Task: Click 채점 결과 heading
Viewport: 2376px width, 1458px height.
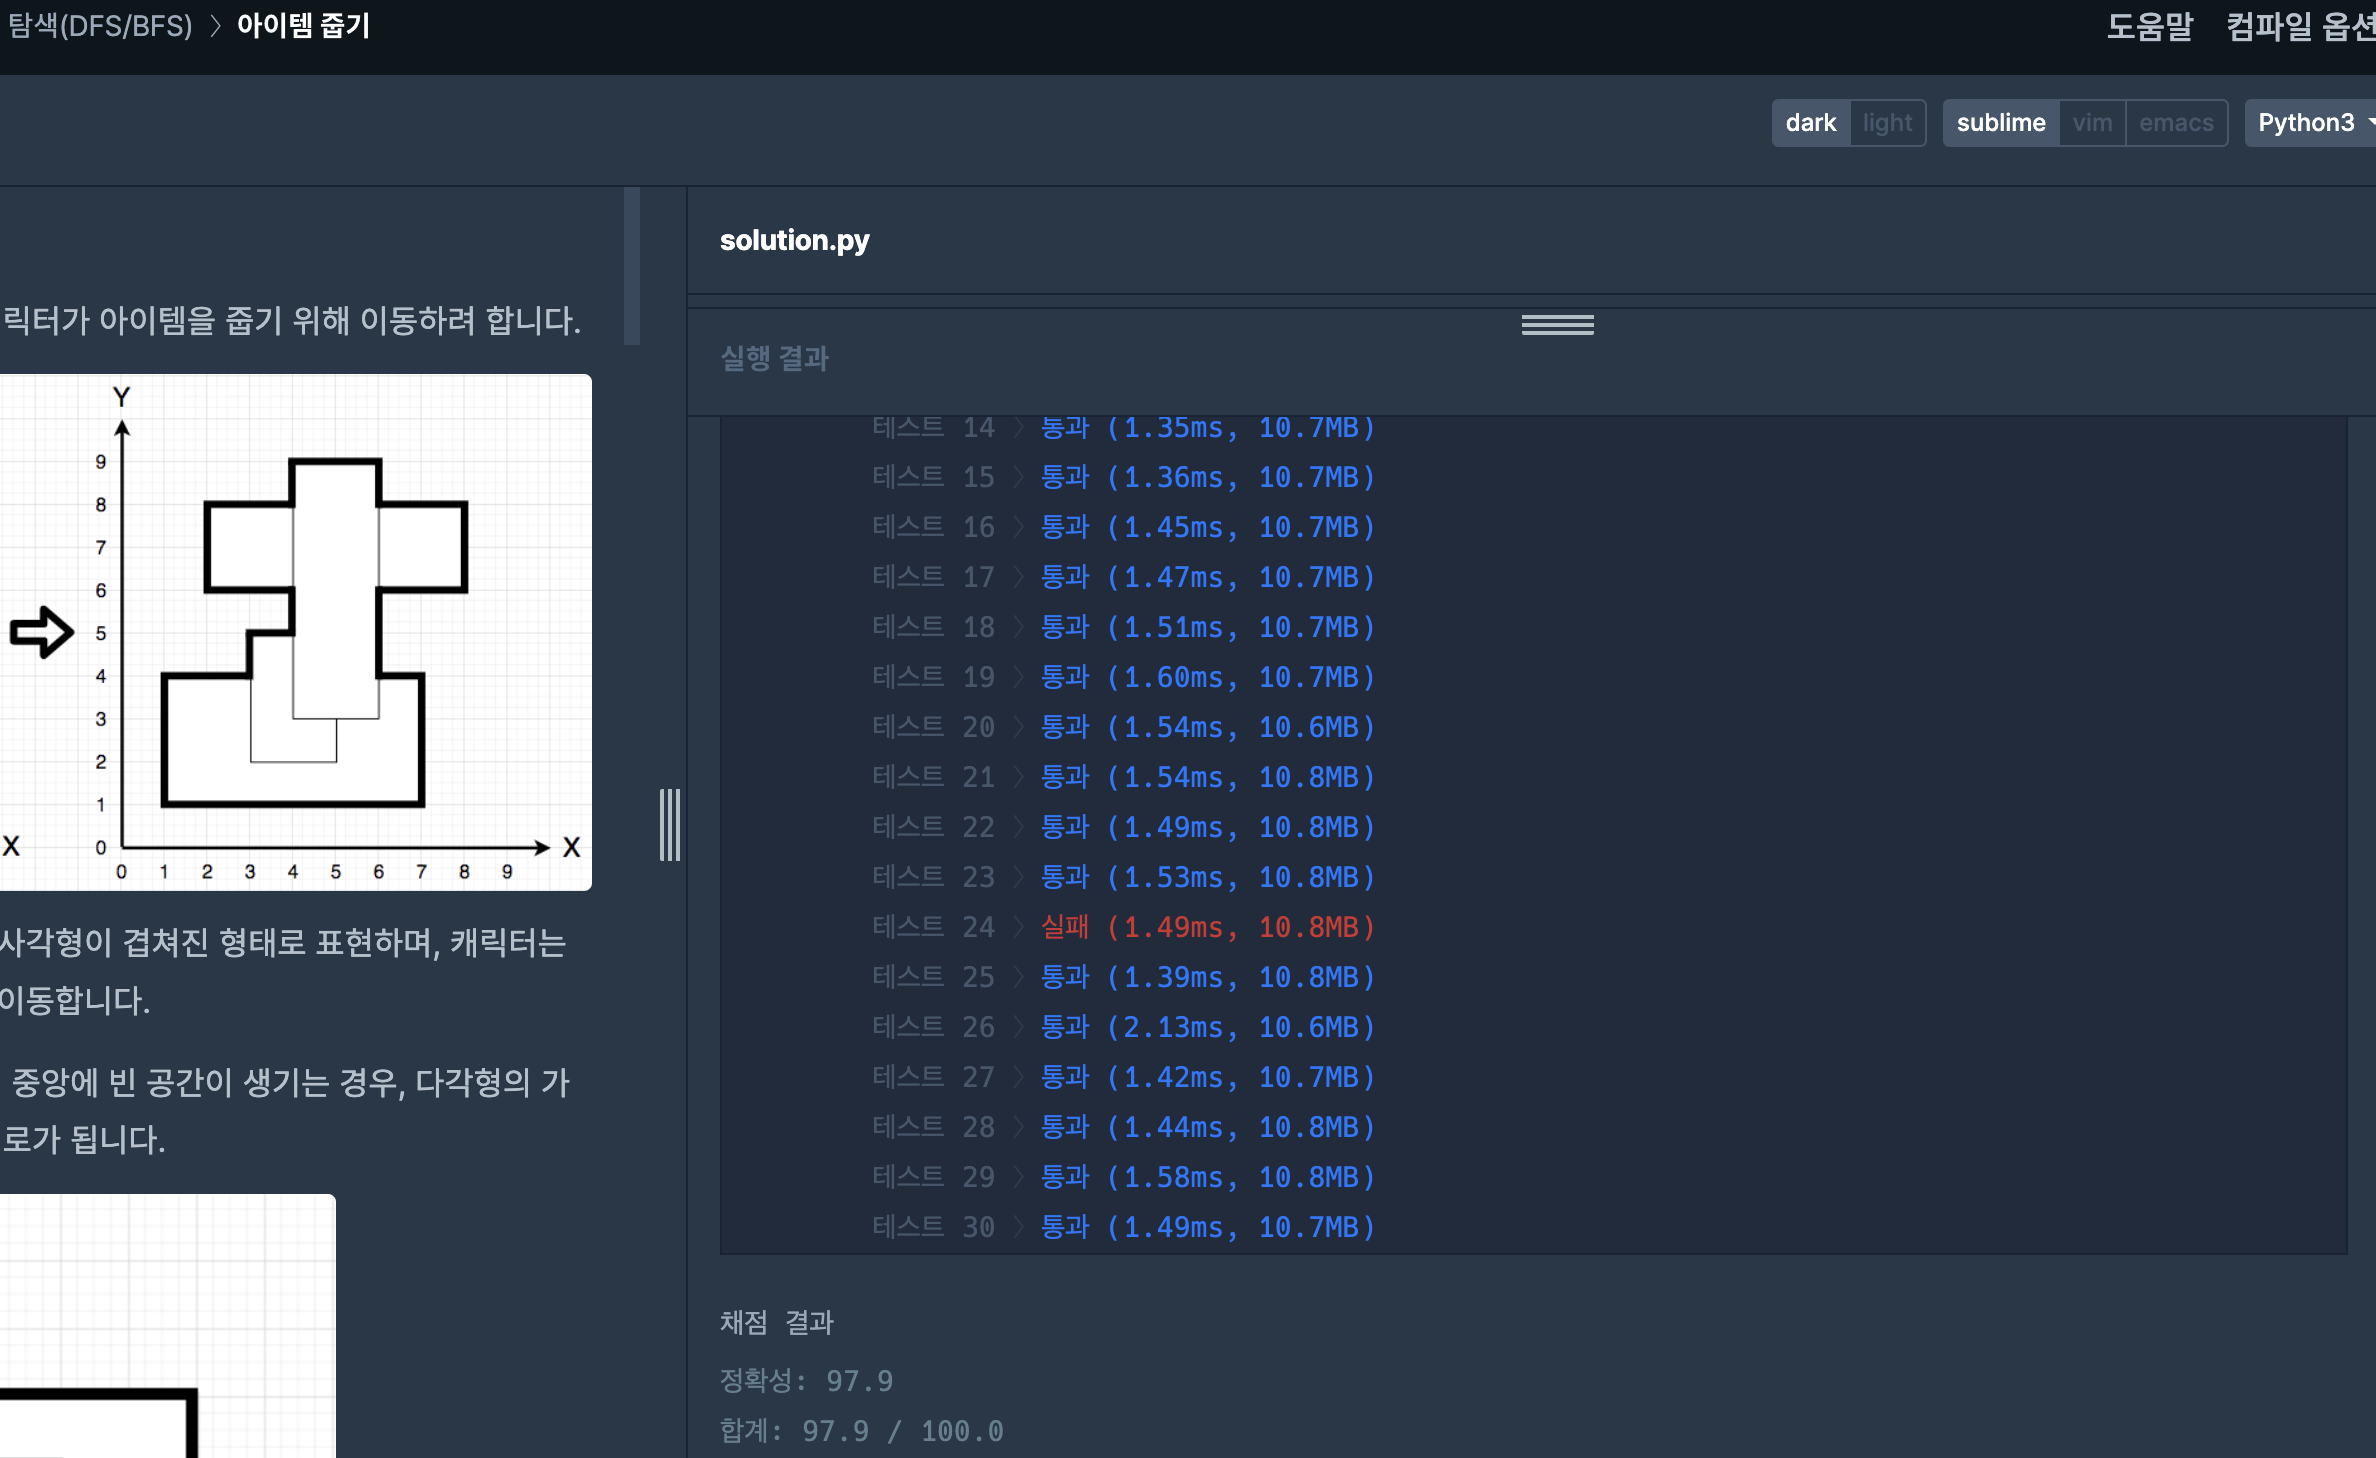Action: pos(776,1322)
